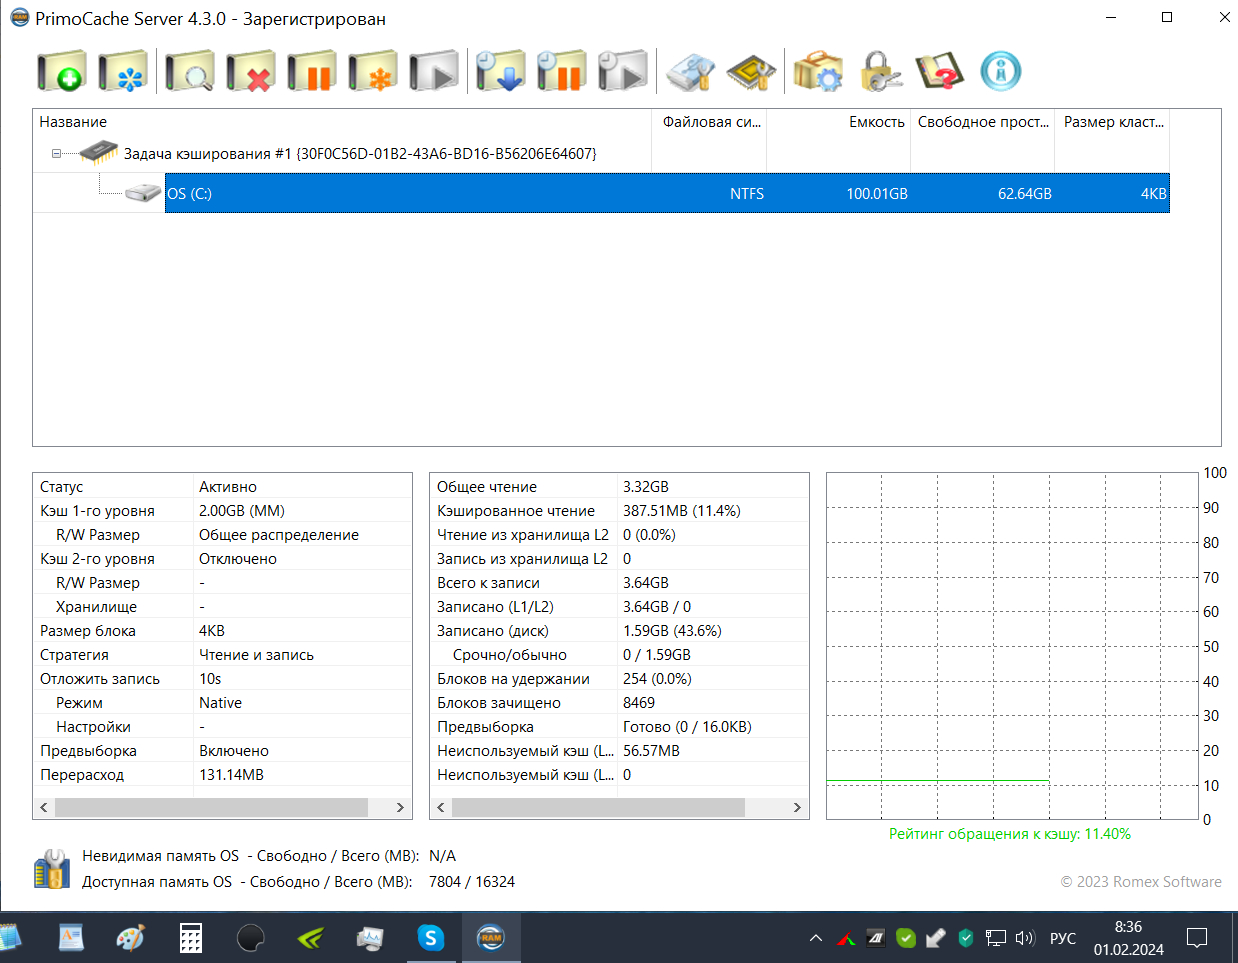The image size is (1238, 963).
Task: Resume cache task (gray play drive icon)
Action: pyautogui.click(x=434, y=72)
